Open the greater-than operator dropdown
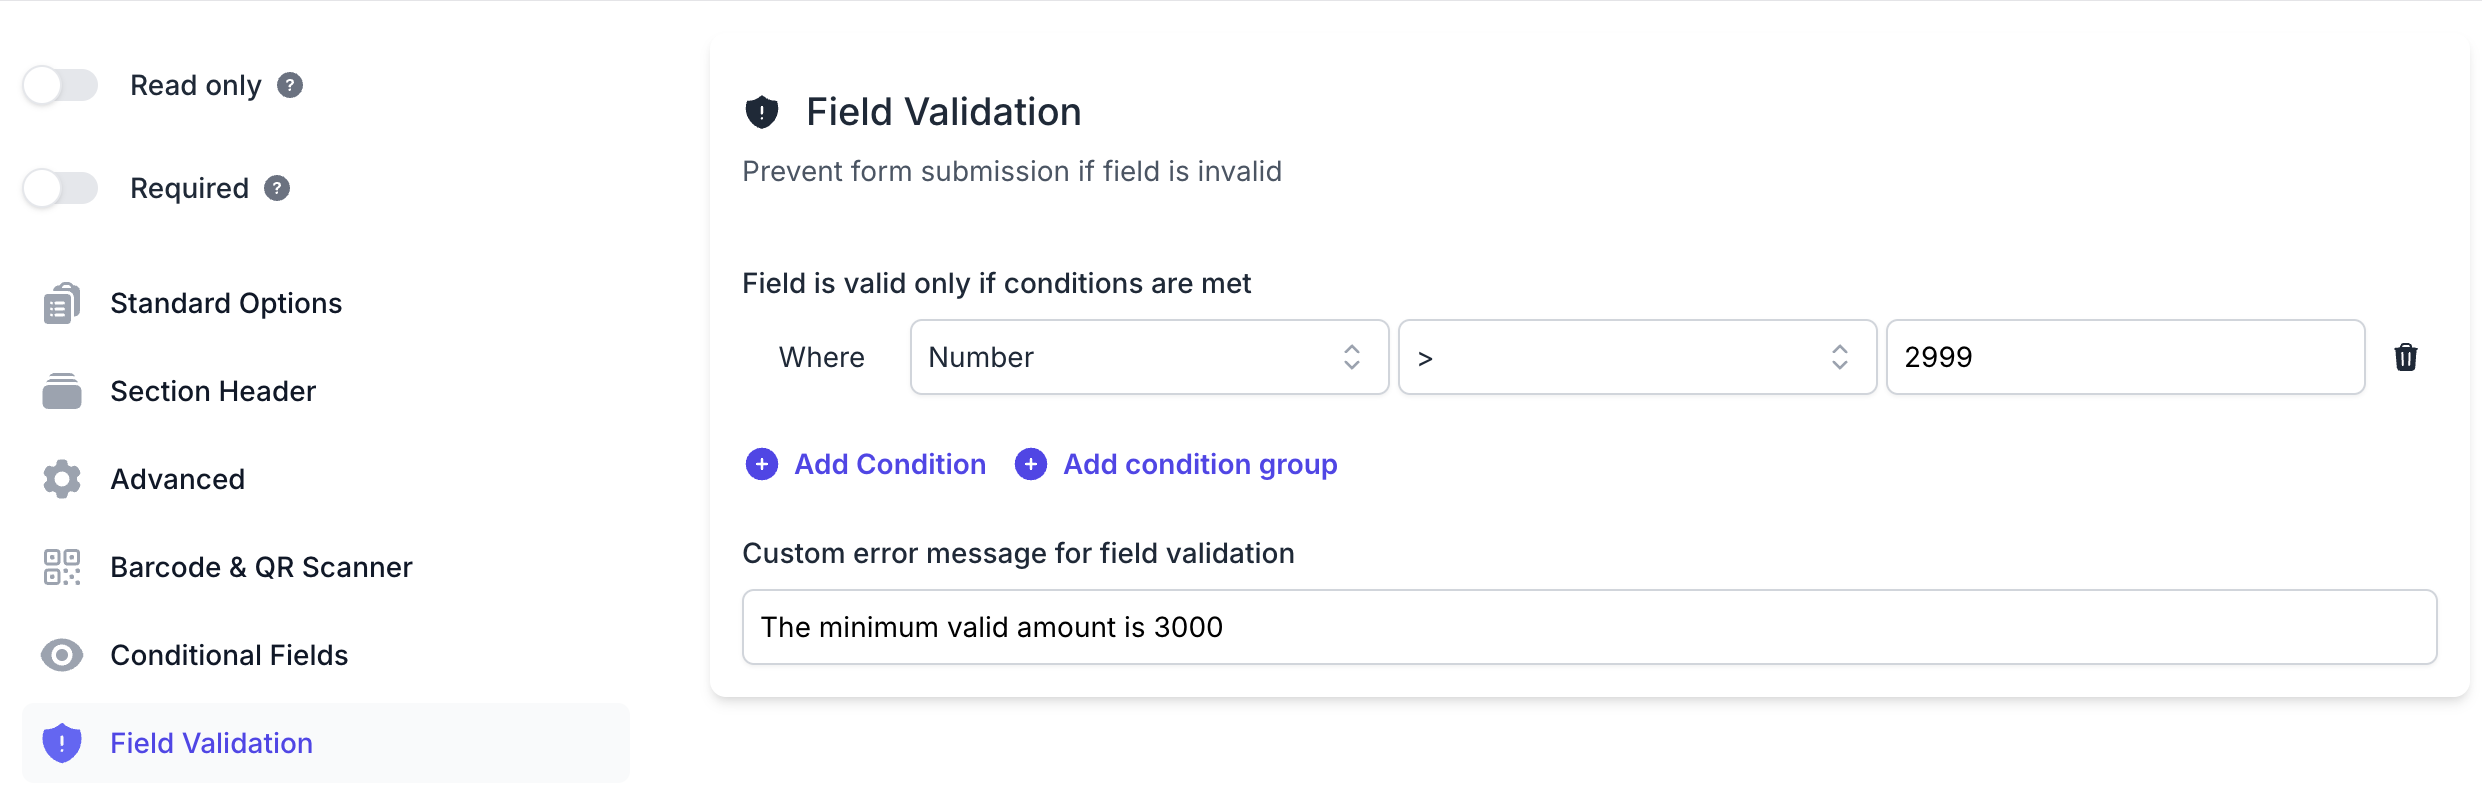This screenshot has height=802, width=2482. coord(1637,357)
